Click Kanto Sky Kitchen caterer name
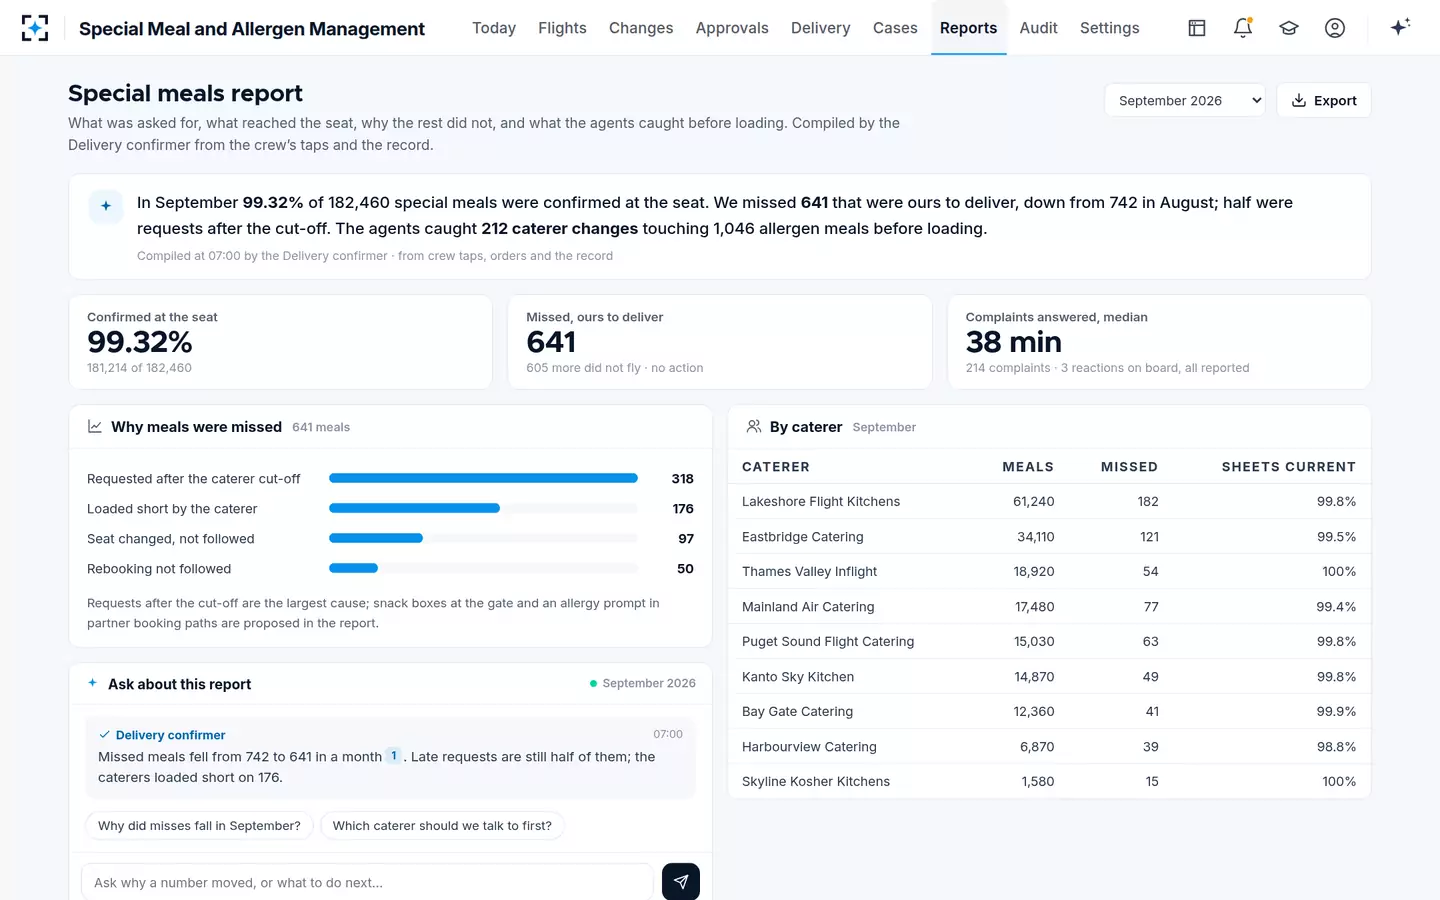 point(798,677)
